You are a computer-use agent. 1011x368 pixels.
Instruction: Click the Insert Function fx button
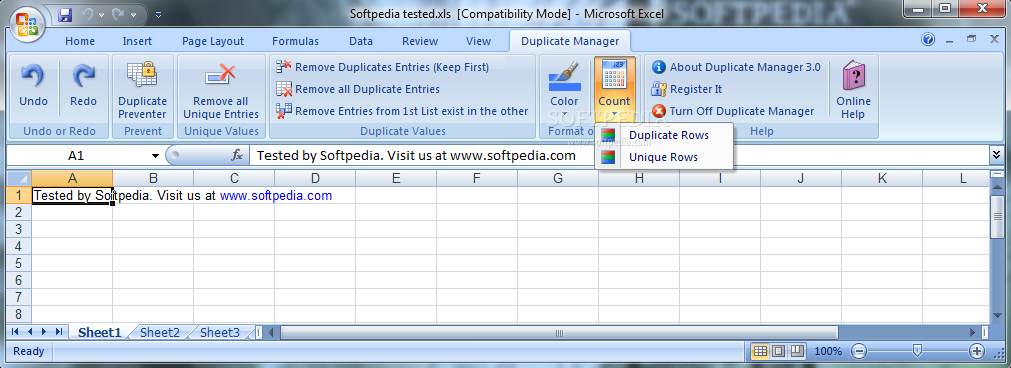(x=237, y=155)
